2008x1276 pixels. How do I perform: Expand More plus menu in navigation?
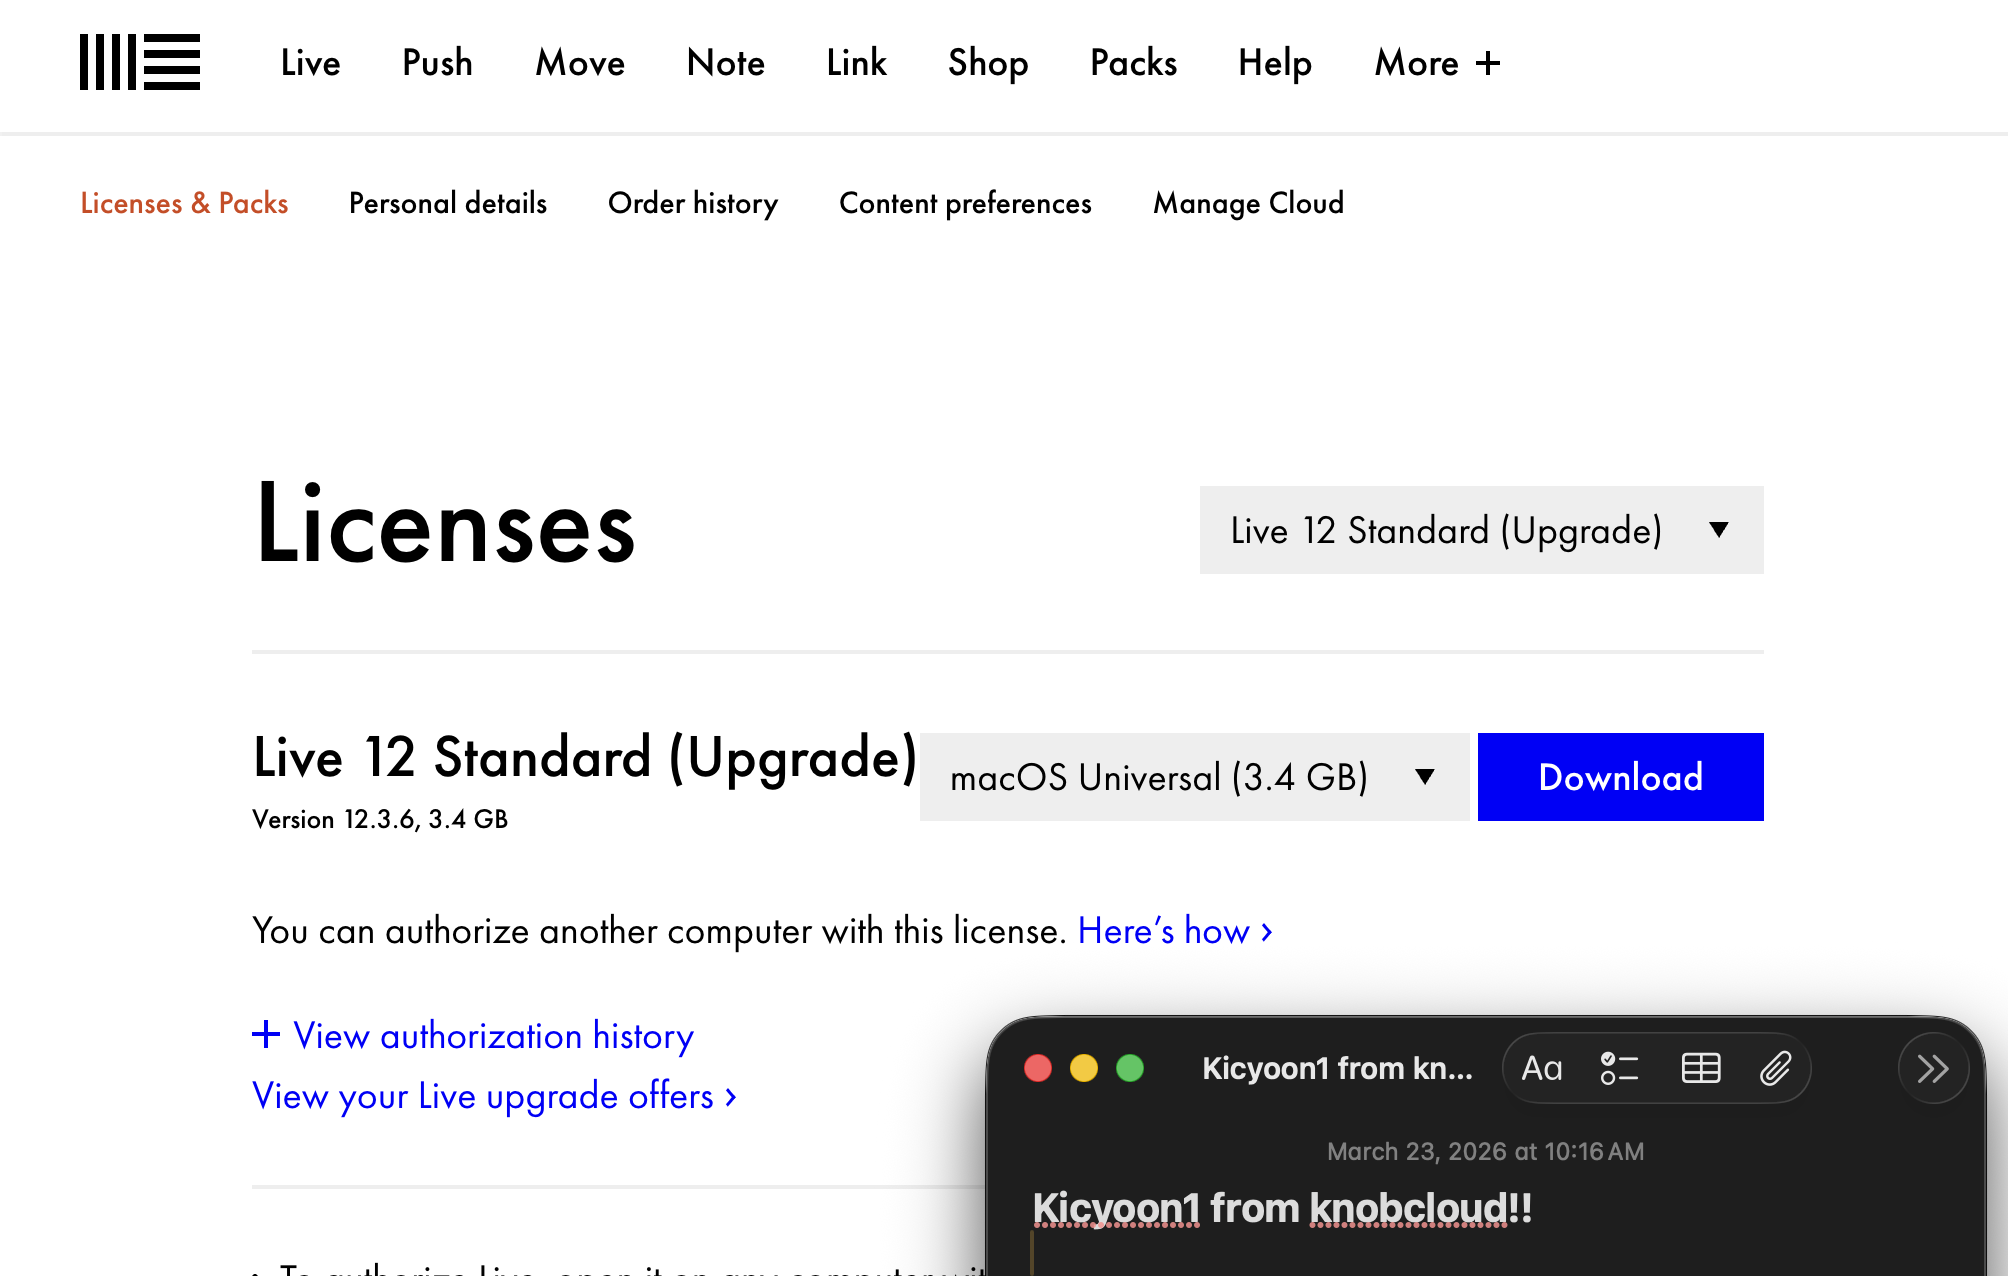[1437, 63]
